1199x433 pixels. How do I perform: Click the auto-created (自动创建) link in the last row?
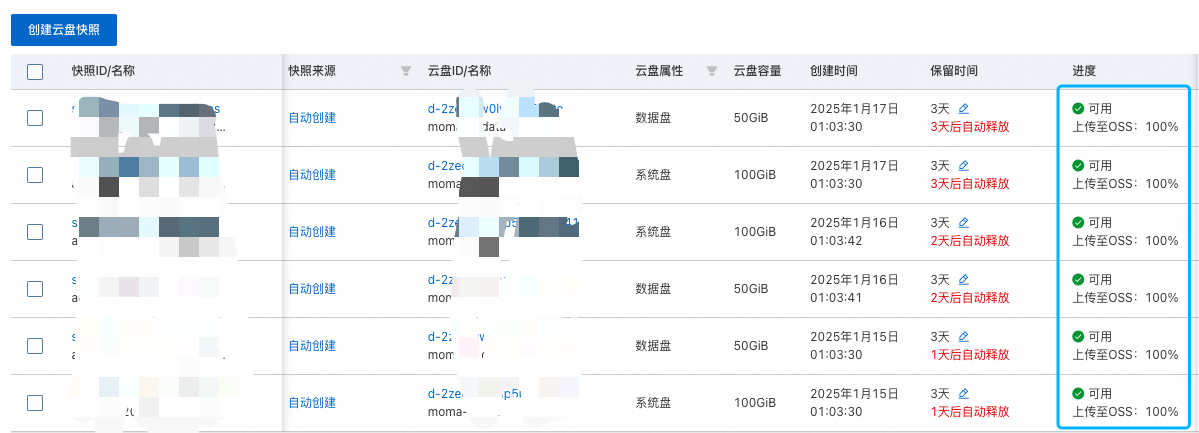tap(312, 403)
